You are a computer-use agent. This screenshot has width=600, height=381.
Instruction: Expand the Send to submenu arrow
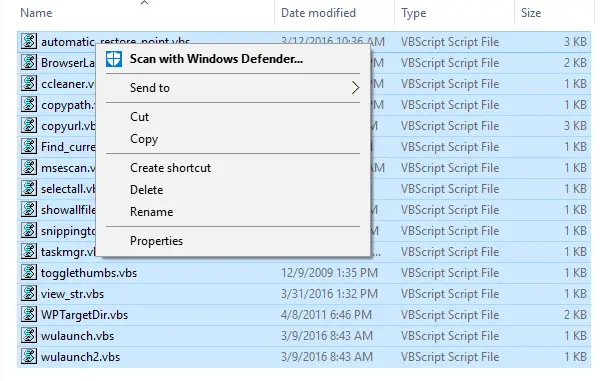[355, 88]
